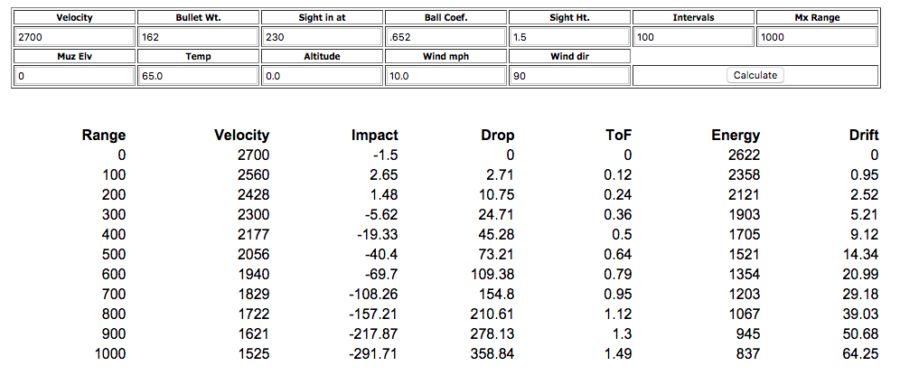Select the Velocity input field showing 2700

(x=75, y=37)
